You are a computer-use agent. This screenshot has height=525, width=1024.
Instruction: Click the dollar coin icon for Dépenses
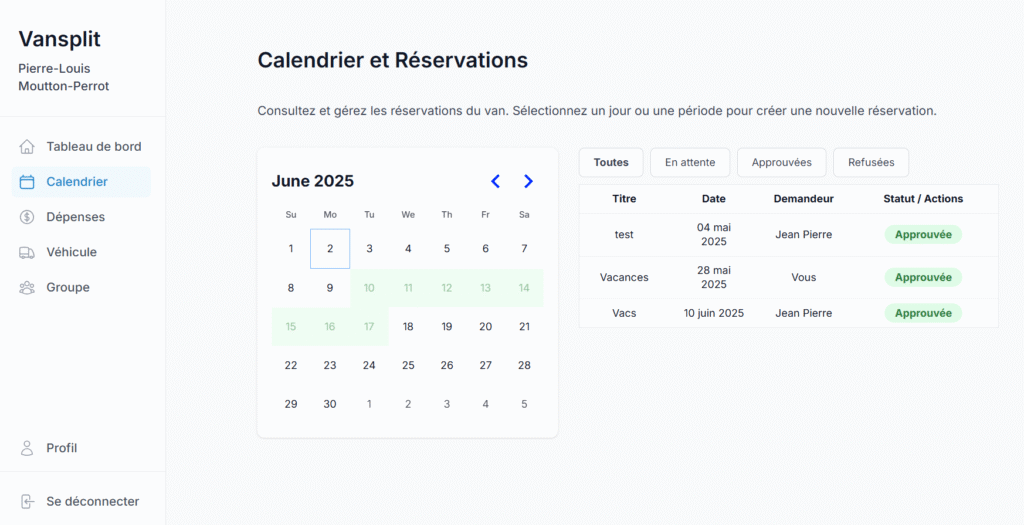pos(27,217)
